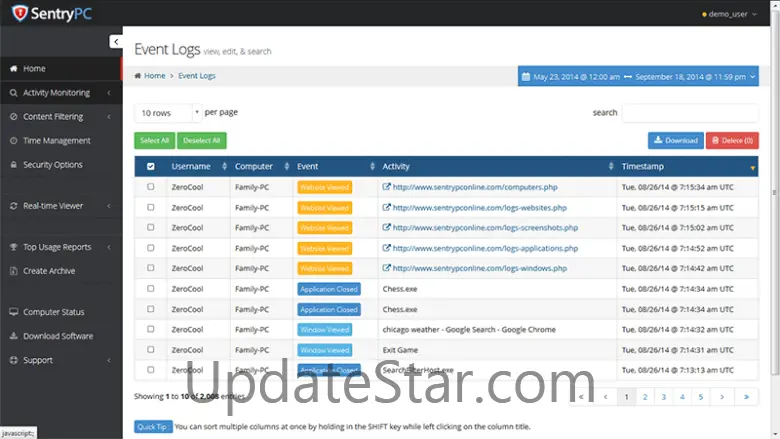The width and height of the screenshot is (780, 439).
Task: Click the Deselect All button
Action: click(201, 141)
